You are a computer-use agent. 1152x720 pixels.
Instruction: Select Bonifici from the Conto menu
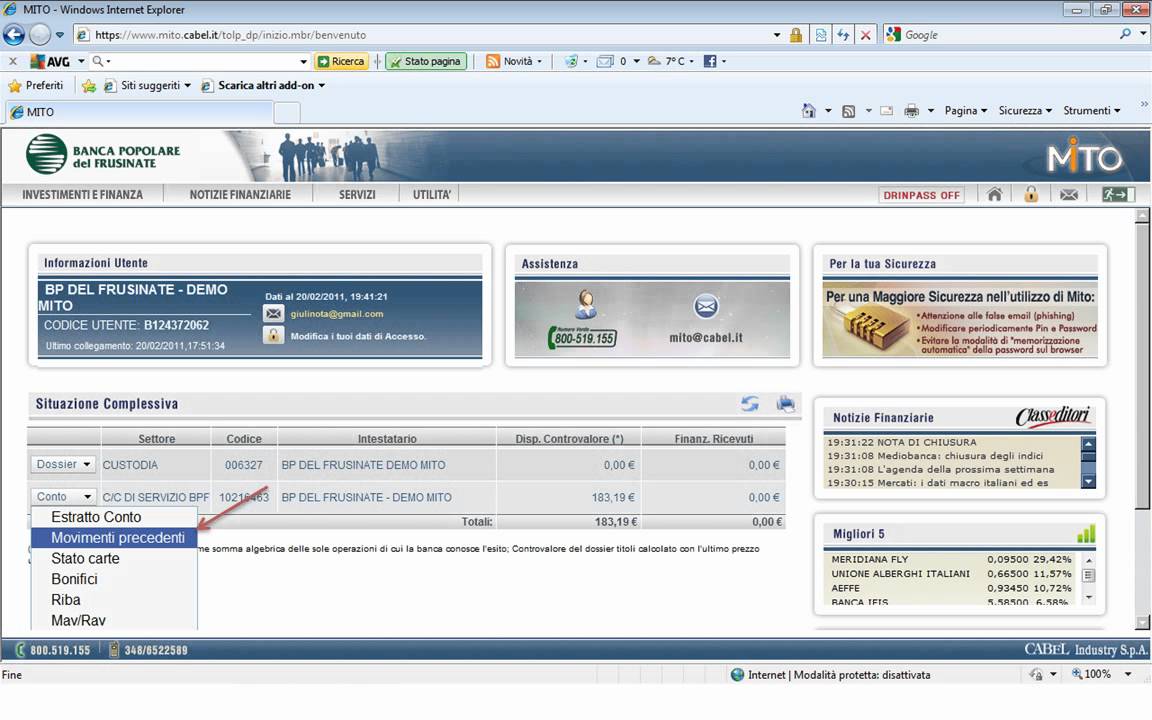[x=114, y=579]
